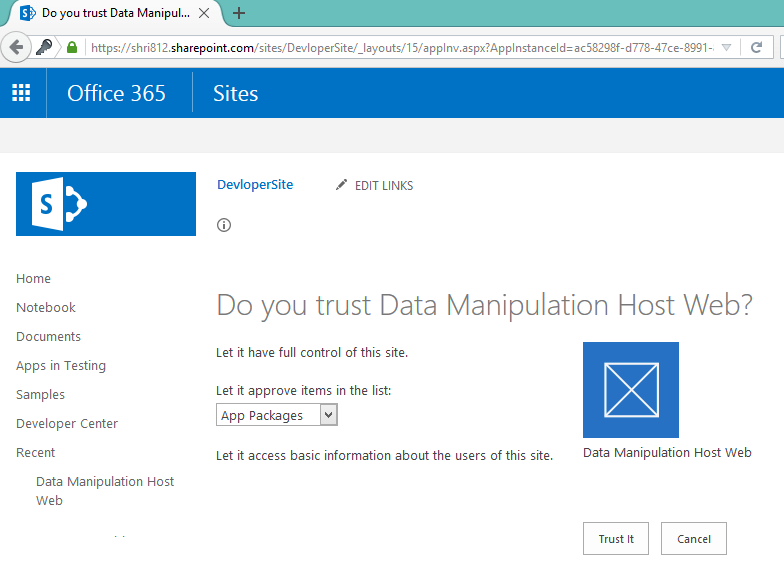Open the DevloperSite link
This screenshot has height=584, width=784.
pos(255,184)
